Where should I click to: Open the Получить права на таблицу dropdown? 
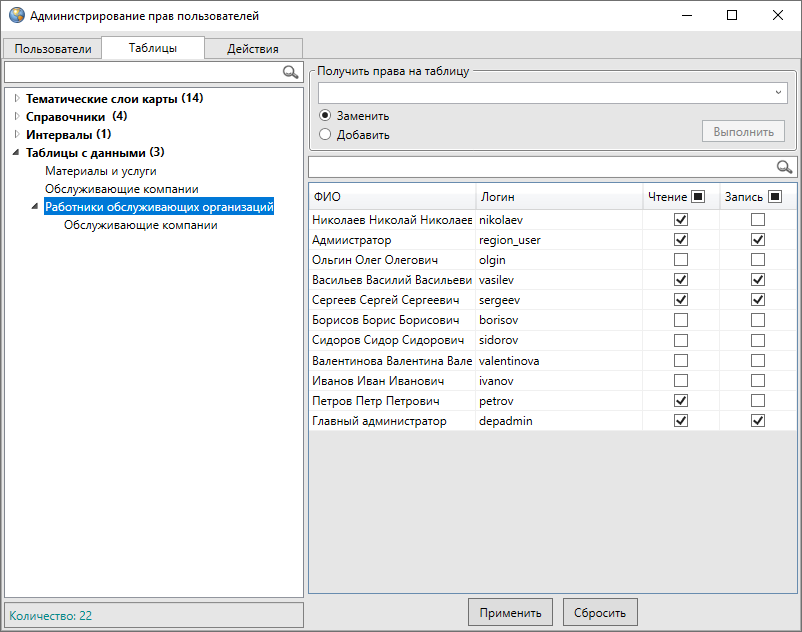pyautogui.click(x=778, y=92)
